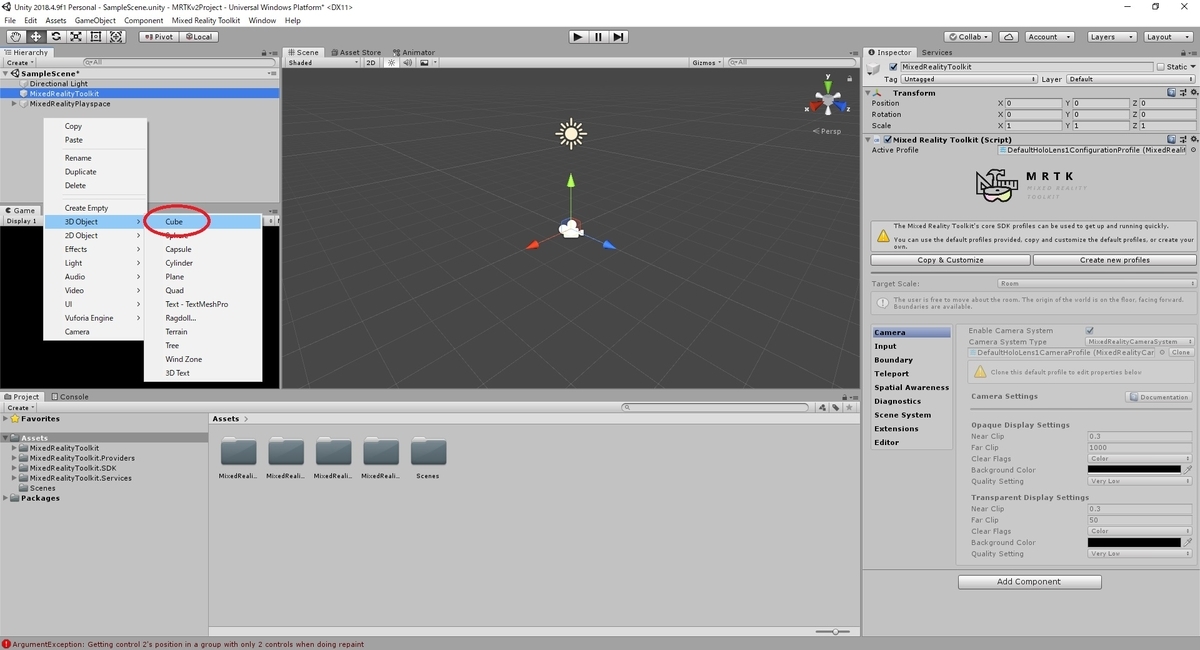
Task: Click the Hierarchy panel lock icon
Action: pos(264,52)
